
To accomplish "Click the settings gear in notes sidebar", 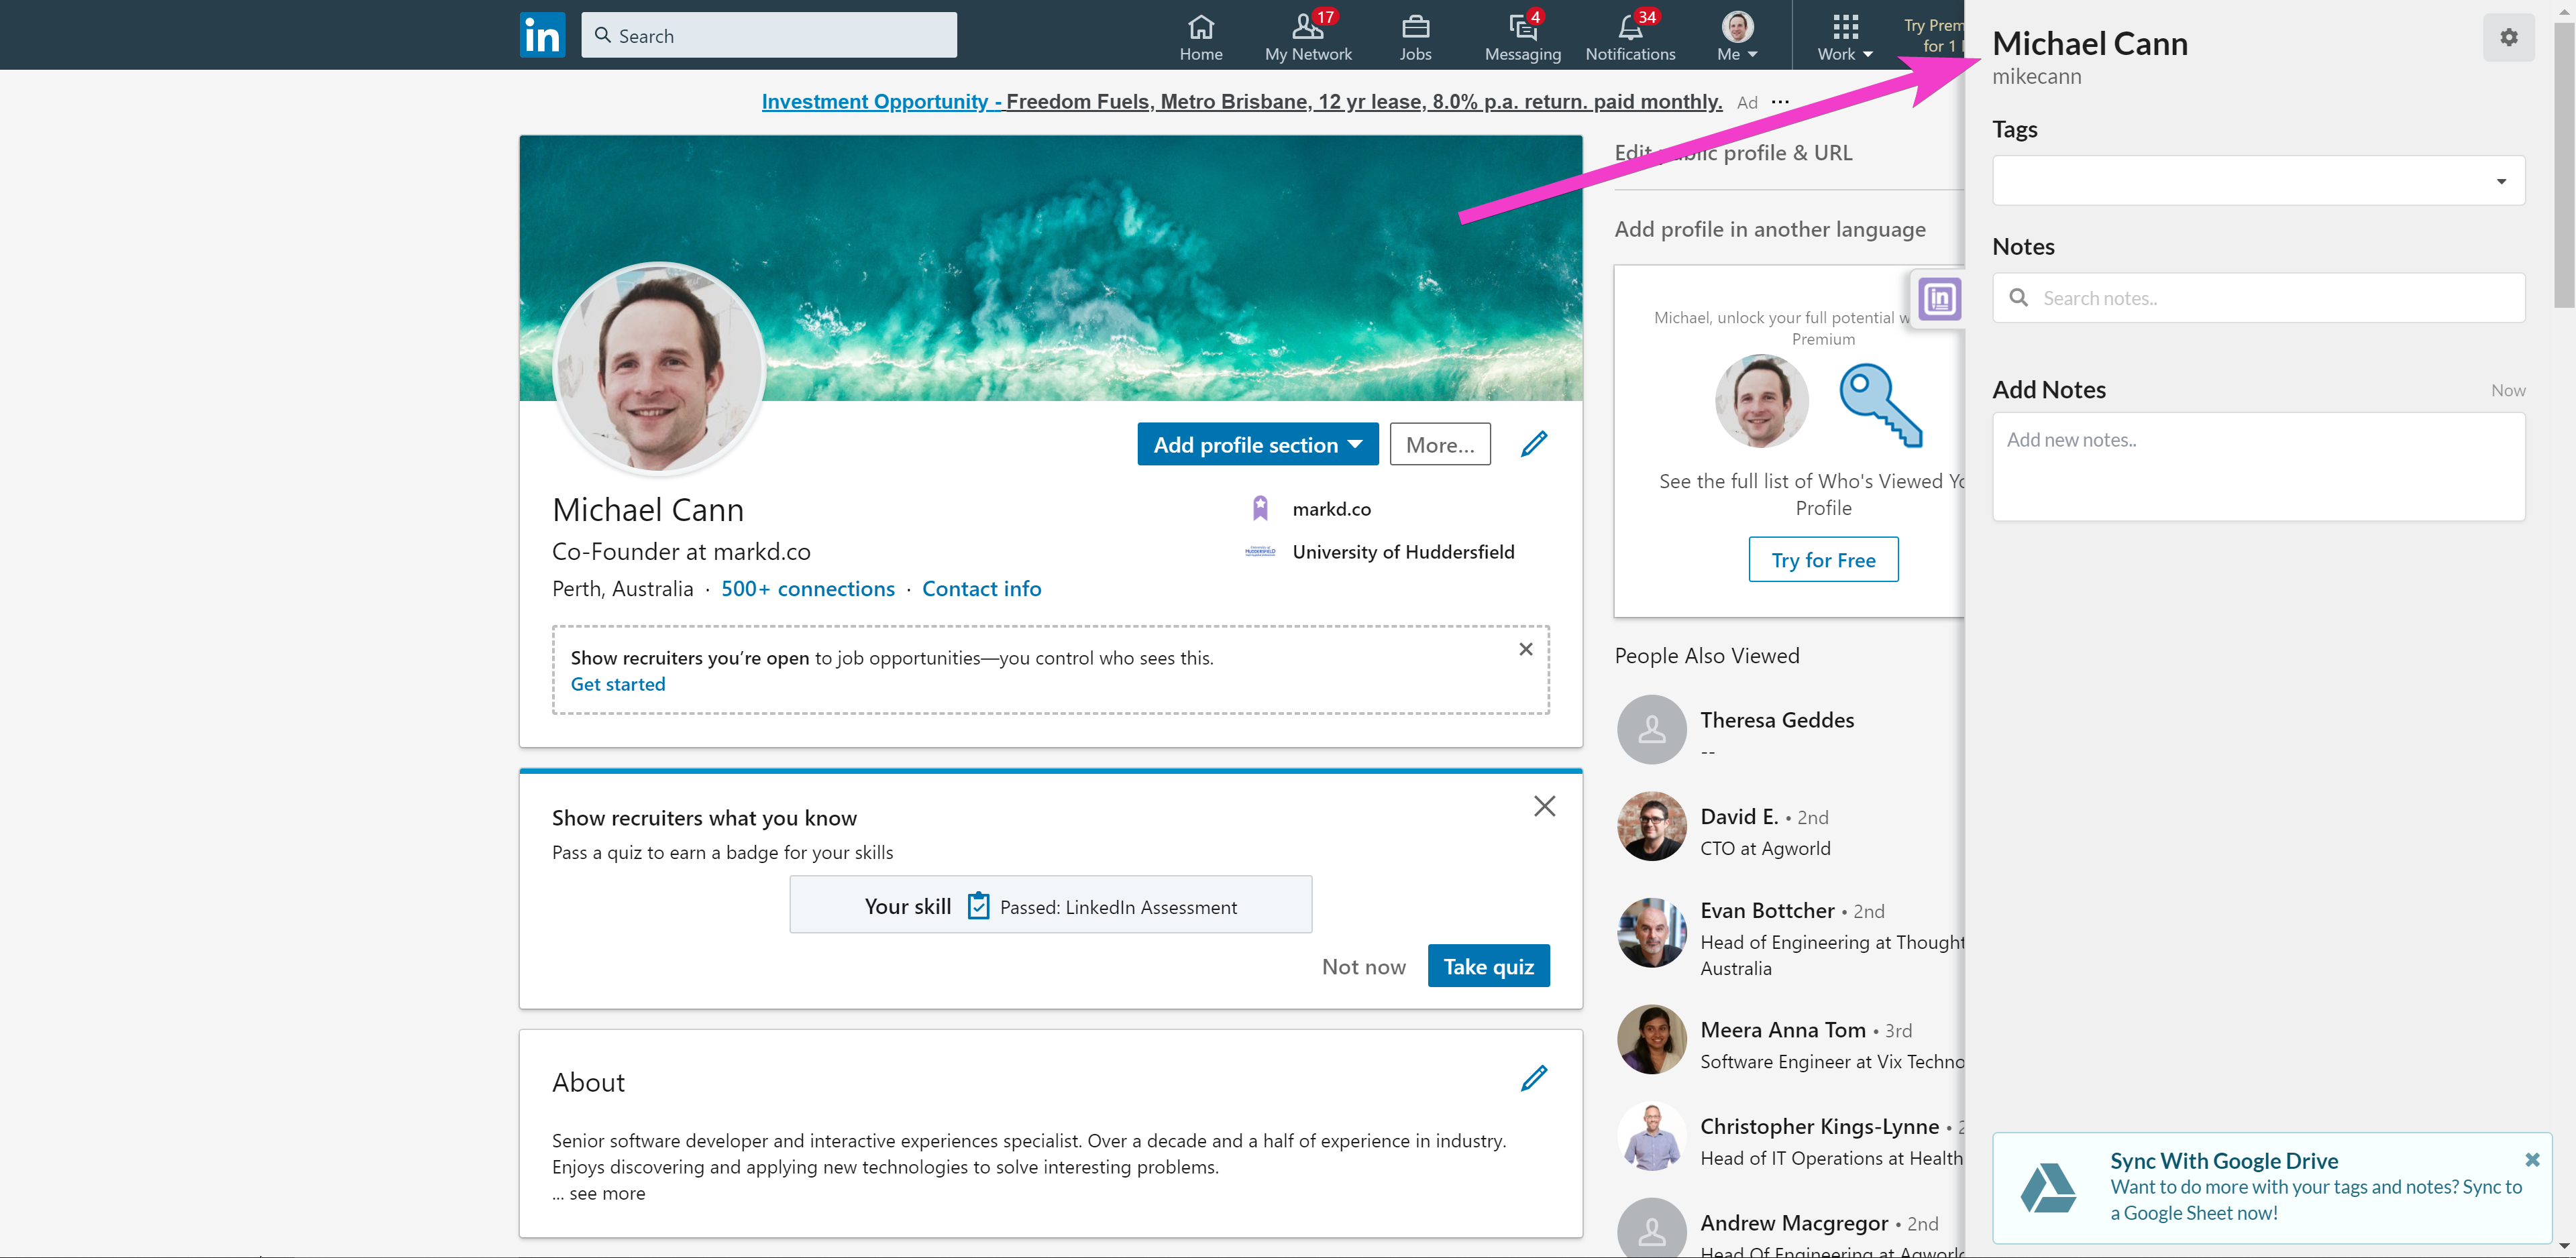I will (2508, 38).
